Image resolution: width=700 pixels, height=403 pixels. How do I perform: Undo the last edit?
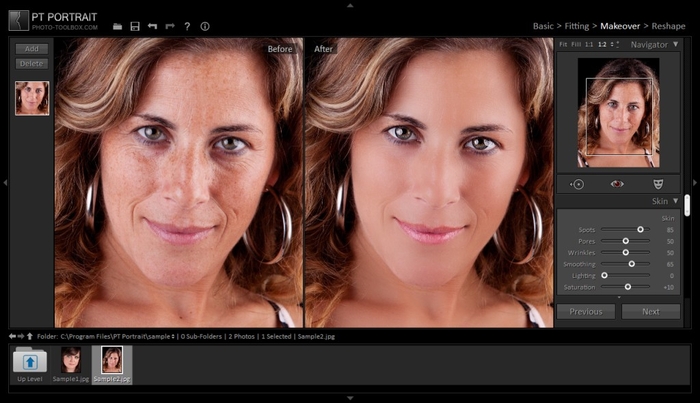point(152,26)
